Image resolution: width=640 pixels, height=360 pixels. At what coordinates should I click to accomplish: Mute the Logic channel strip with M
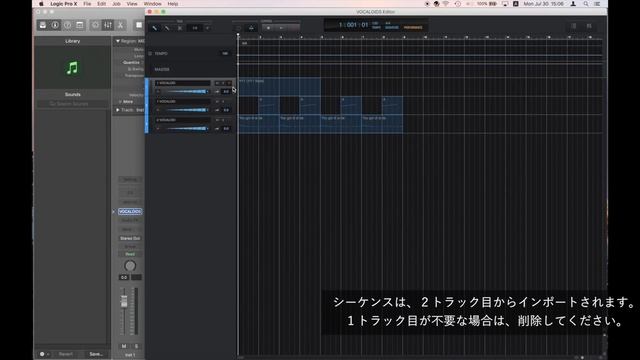pyautogui.click(x=124, y=346)
